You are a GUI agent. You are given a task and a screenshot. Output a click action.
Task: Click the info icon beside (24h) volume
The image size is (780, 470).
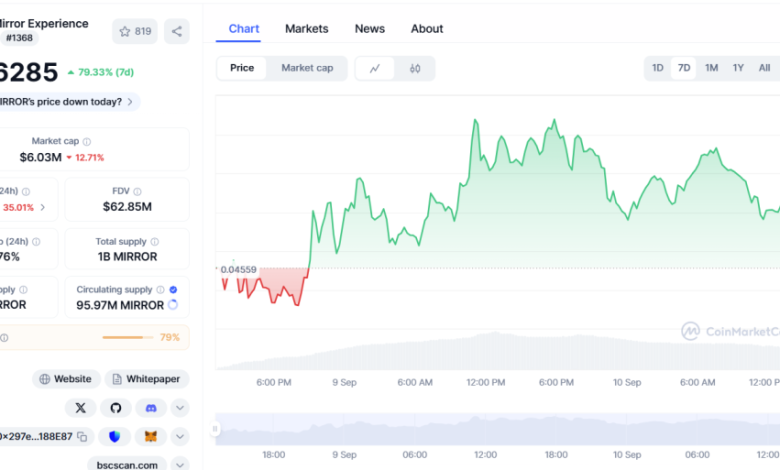click(26, 191)
